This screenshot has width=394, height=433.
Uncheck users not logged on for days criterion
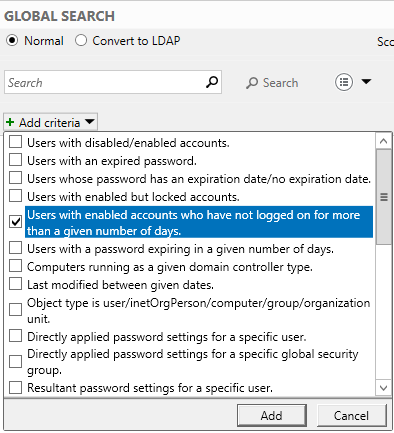click(15, 221)
